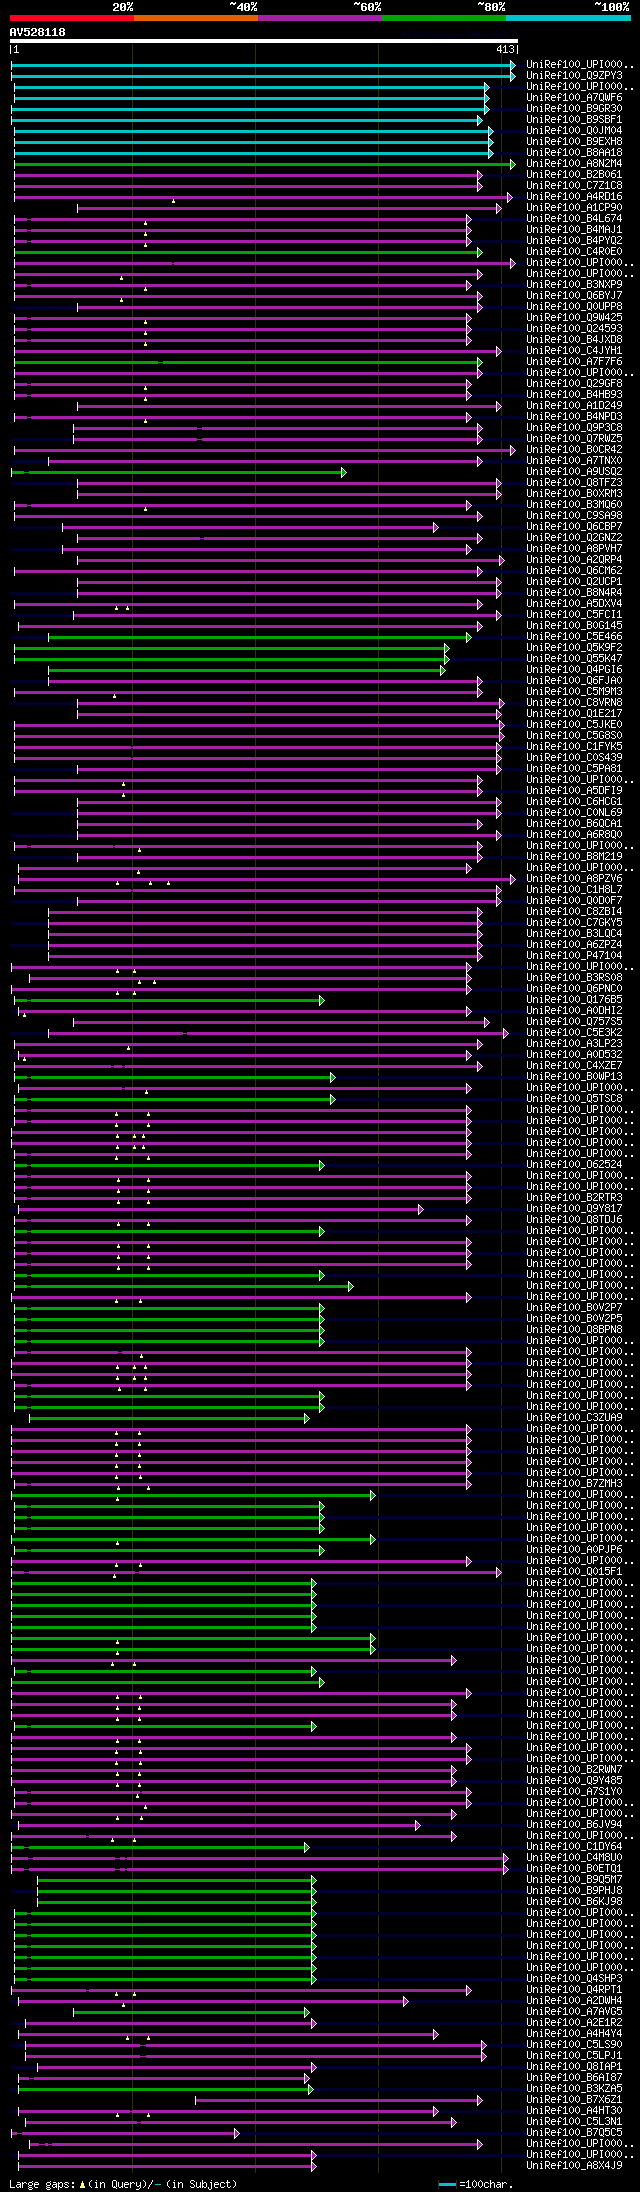Screen dimensions: 640x2192
Task: Open hit UniRef100_A8N2M4
Action: 574,163
